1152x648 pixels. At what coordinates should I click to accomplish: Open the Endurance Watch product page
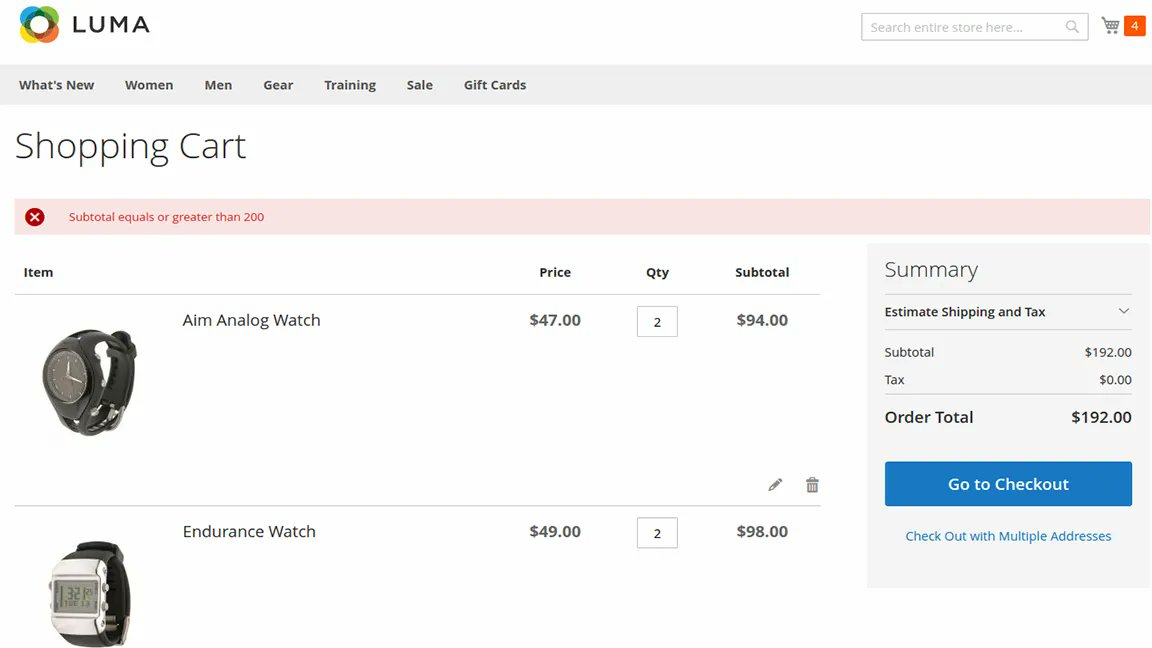point(249,531)
